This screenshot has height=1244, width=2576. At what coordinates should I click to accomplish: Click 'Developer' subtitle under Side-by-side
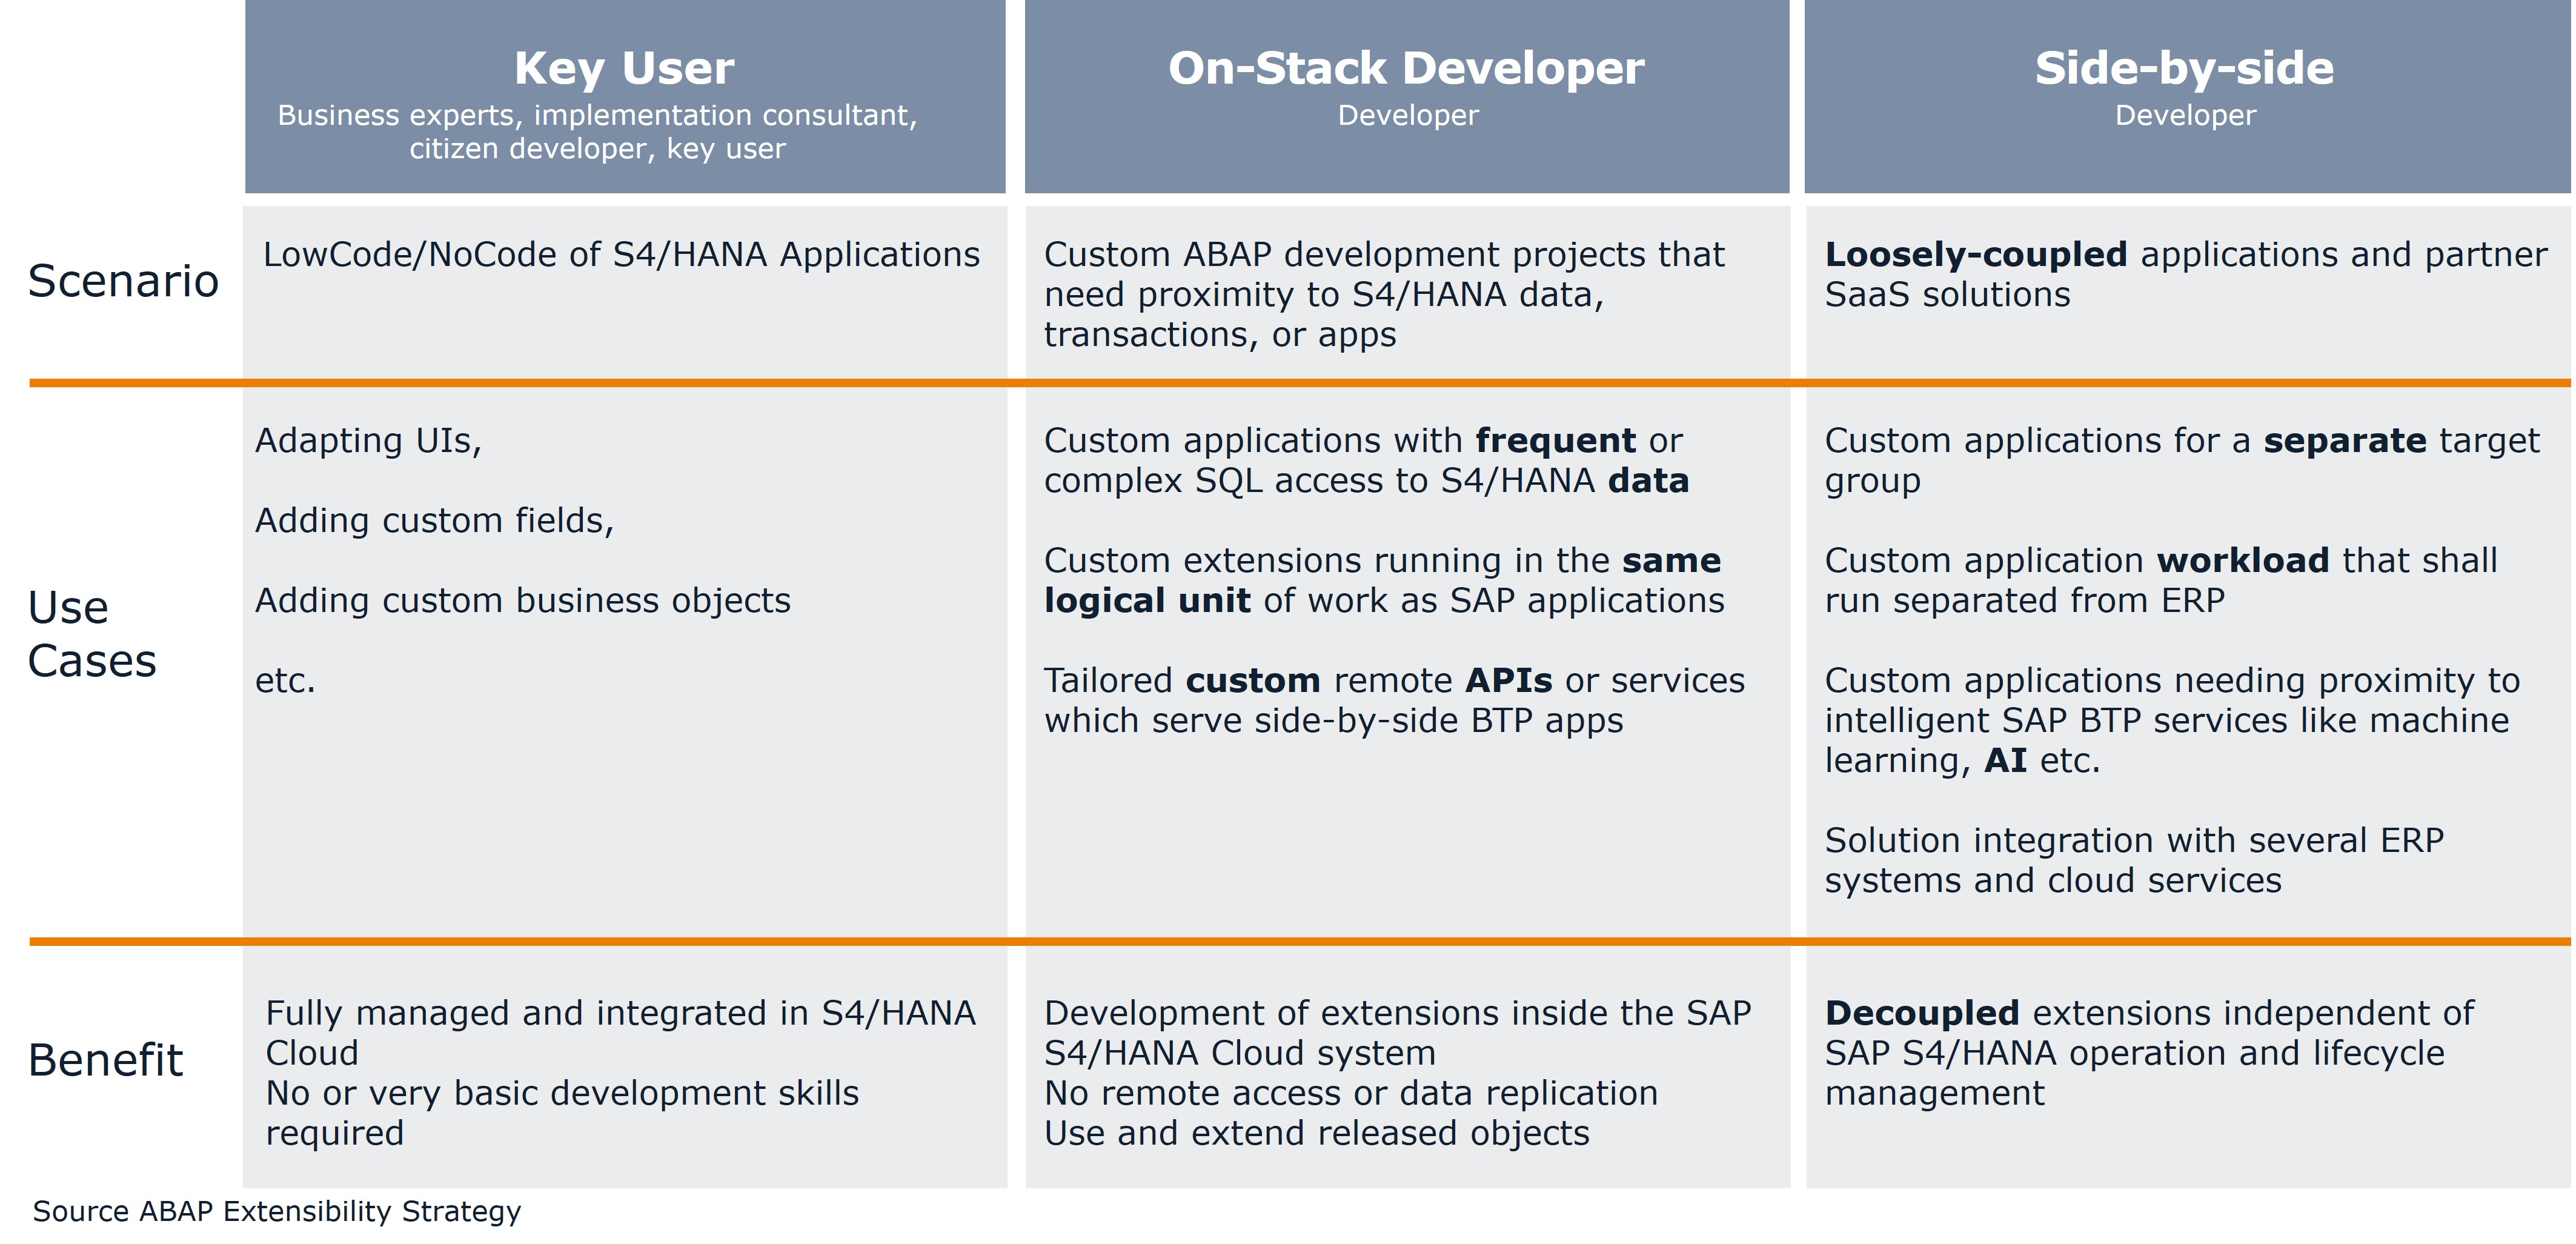(2186, 115)
